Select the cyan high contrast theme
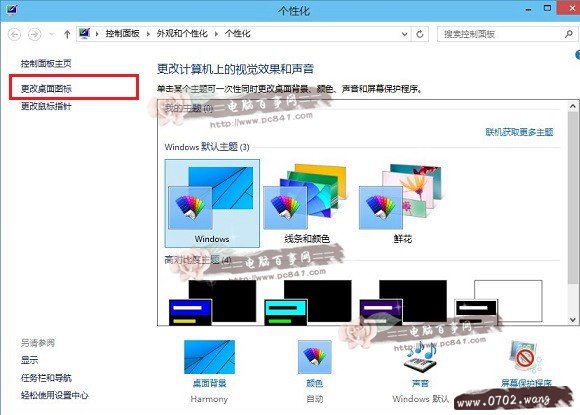Screen dimensions: 580x415 [307, 303]
